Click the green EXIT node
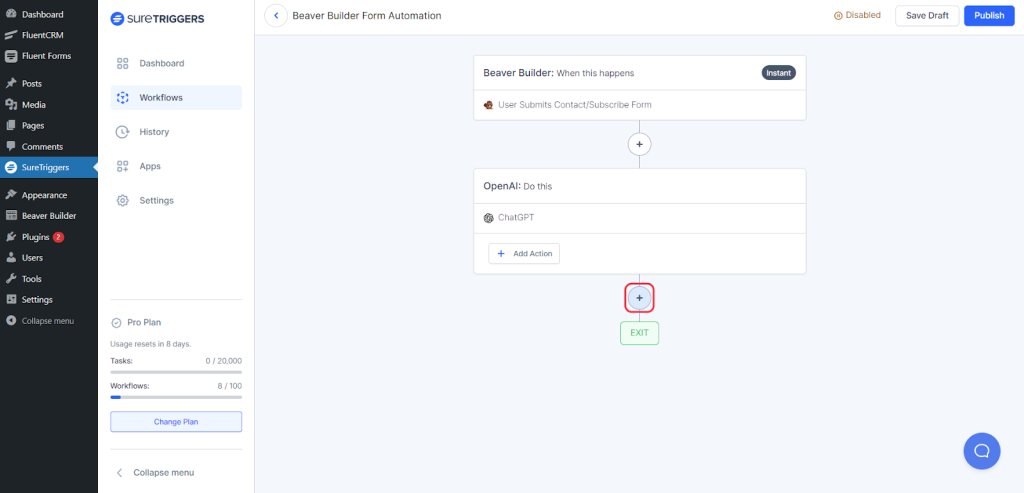This screenshot has height=493, width=1024. [x=639, y=332]
